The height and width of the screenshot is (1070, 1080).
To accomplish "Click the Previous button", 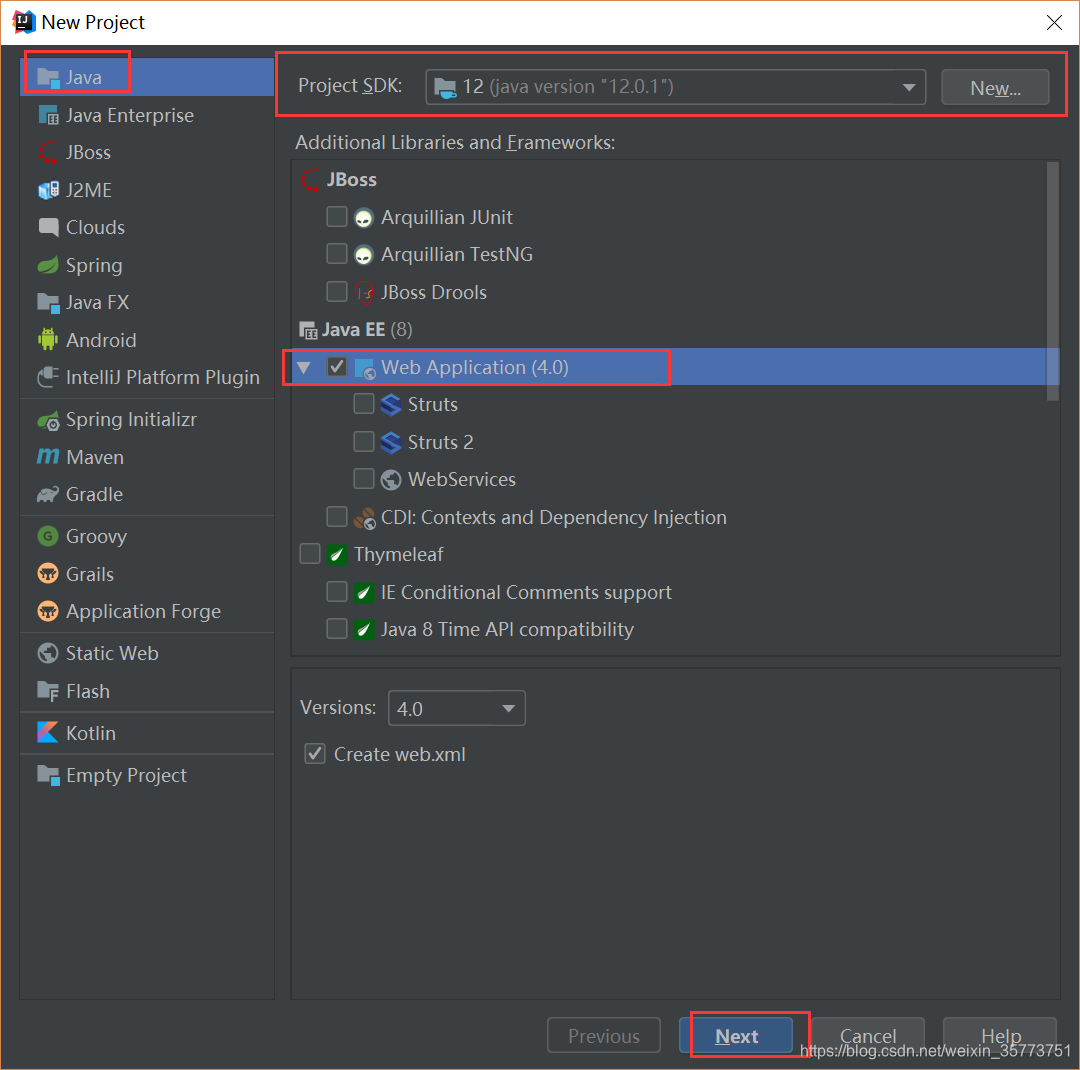I will (x=604, y=1036).
